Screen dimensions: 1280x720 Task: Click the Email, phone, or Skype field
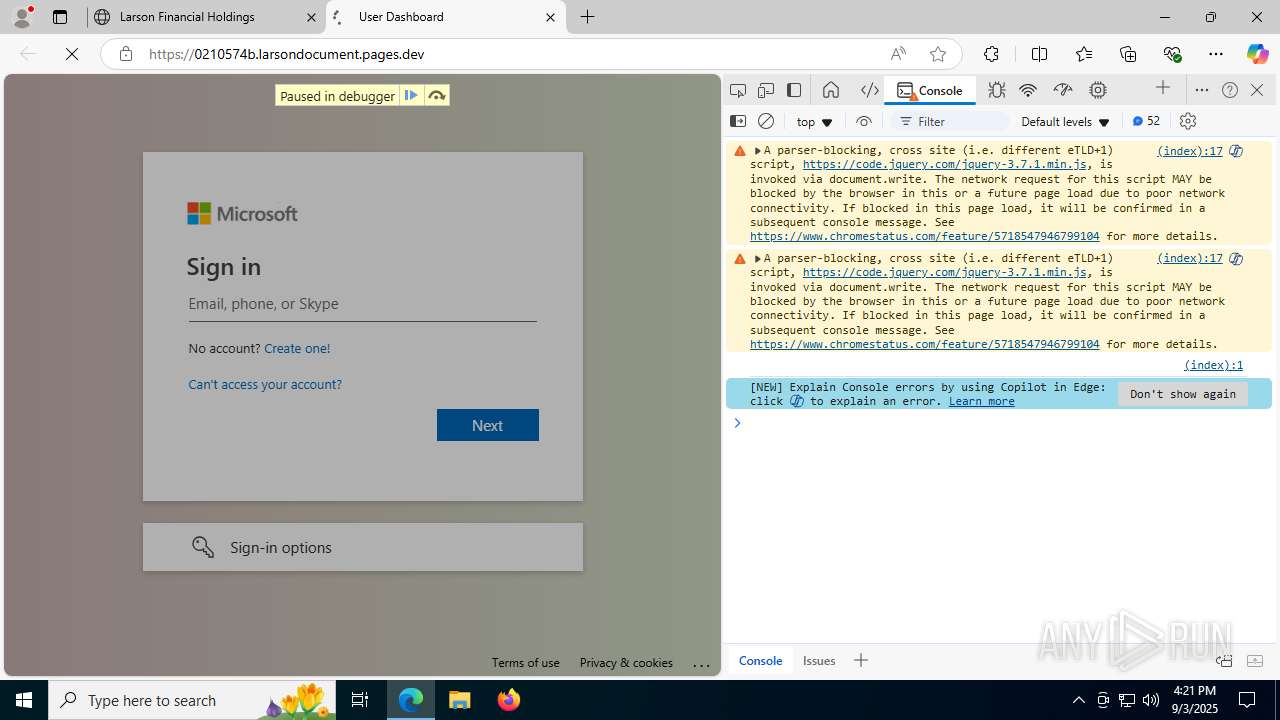[x=362, y=304]
